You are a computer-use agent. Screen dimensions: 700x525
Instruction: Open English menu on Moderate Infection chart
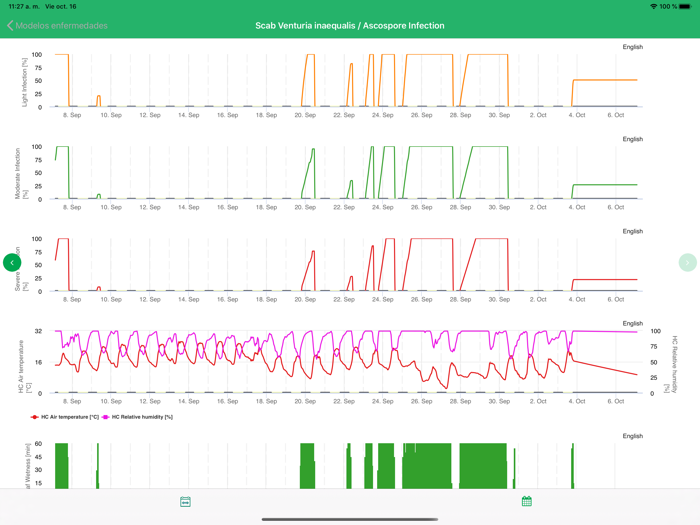point(632,139)
